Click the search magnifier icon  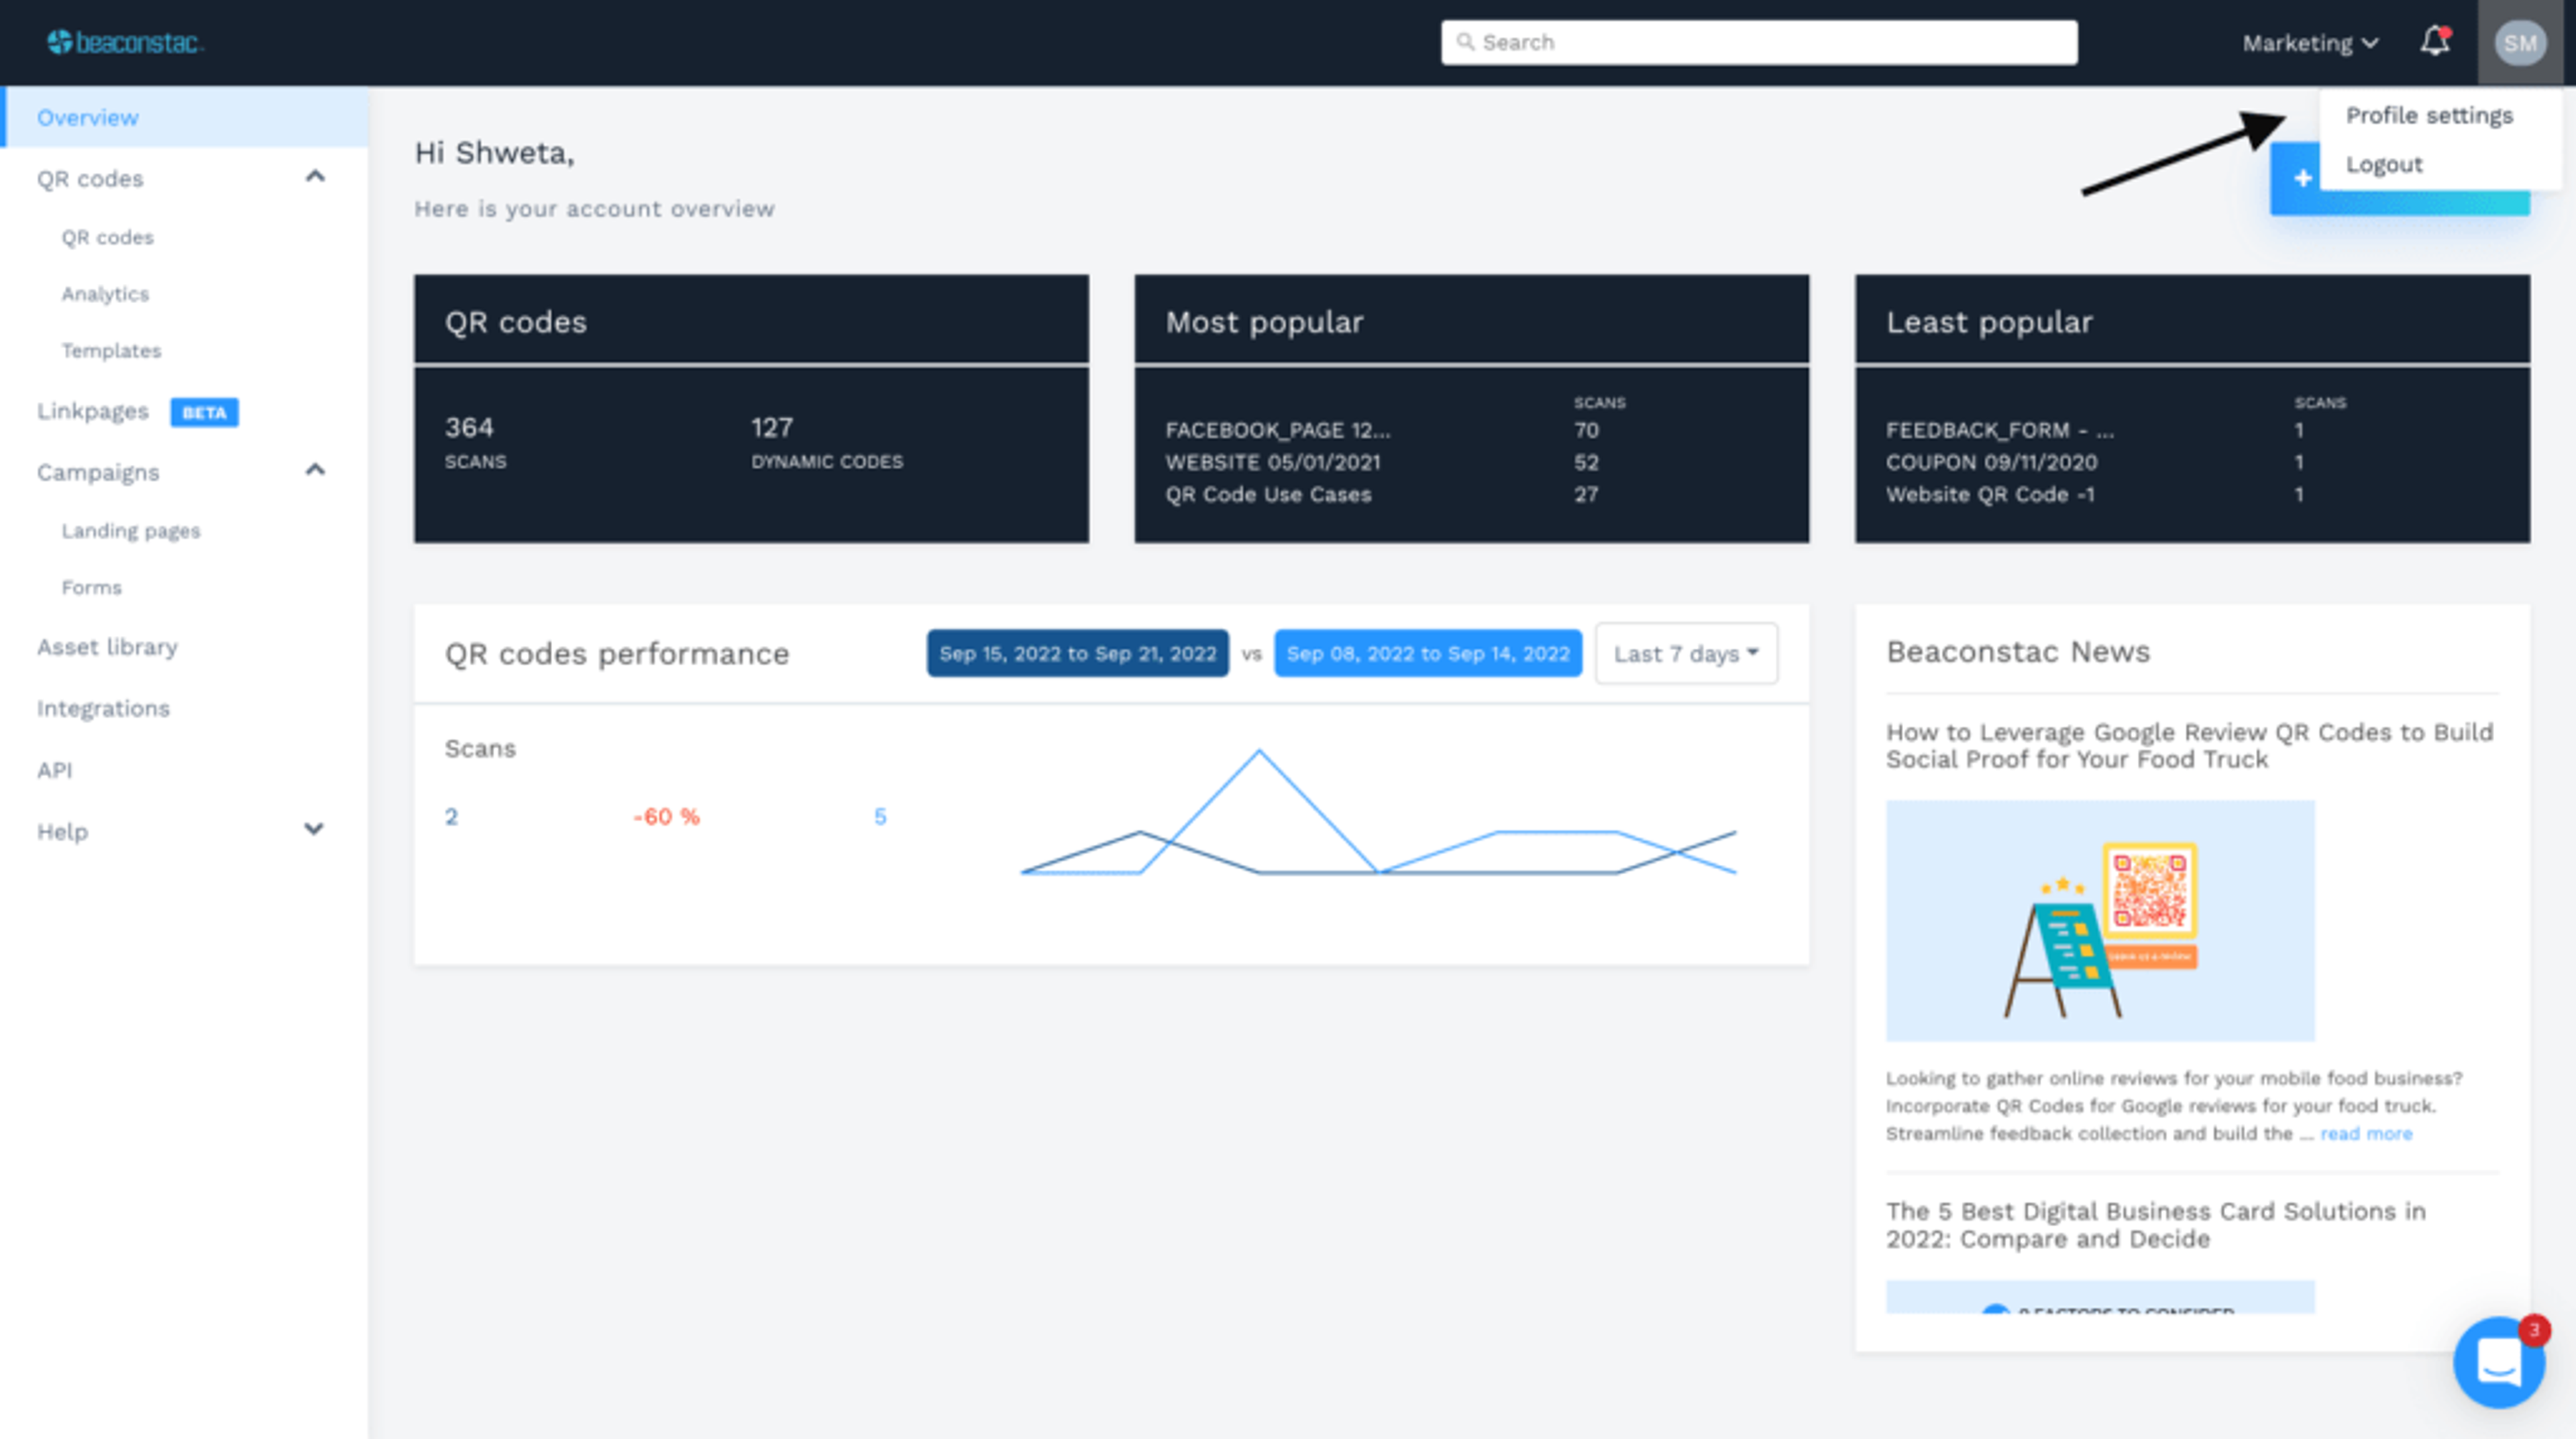pos(1465,42)
